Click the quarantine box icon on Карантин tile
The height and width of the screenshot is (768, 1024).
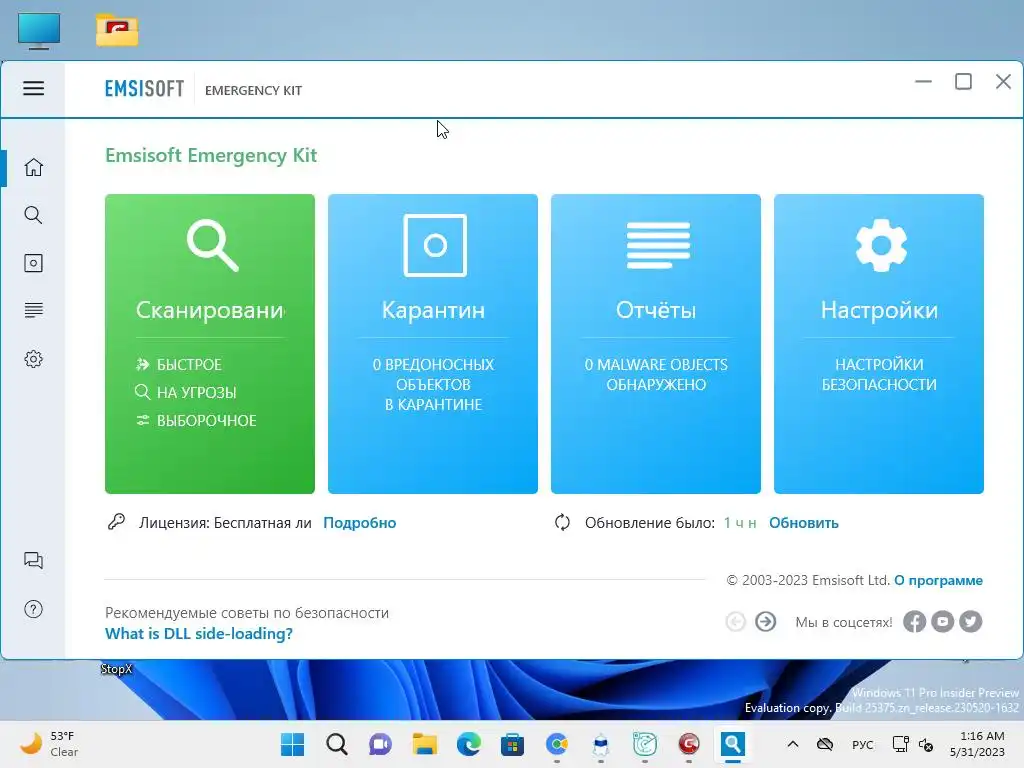(435, 246)
